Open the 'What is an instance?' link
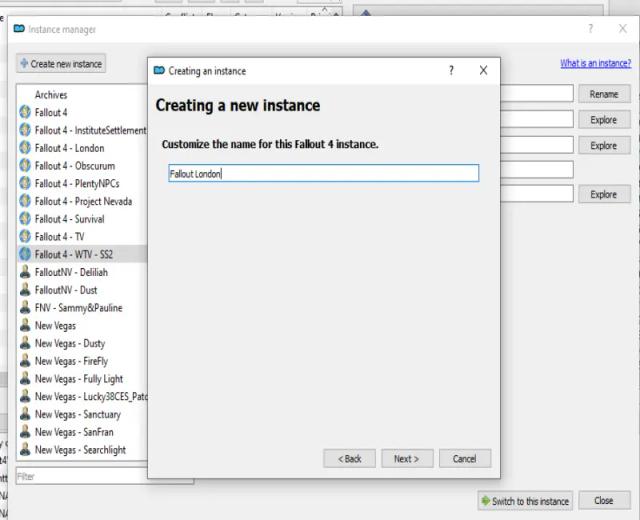Screen dimensions: 640x520 click(596, 63)
